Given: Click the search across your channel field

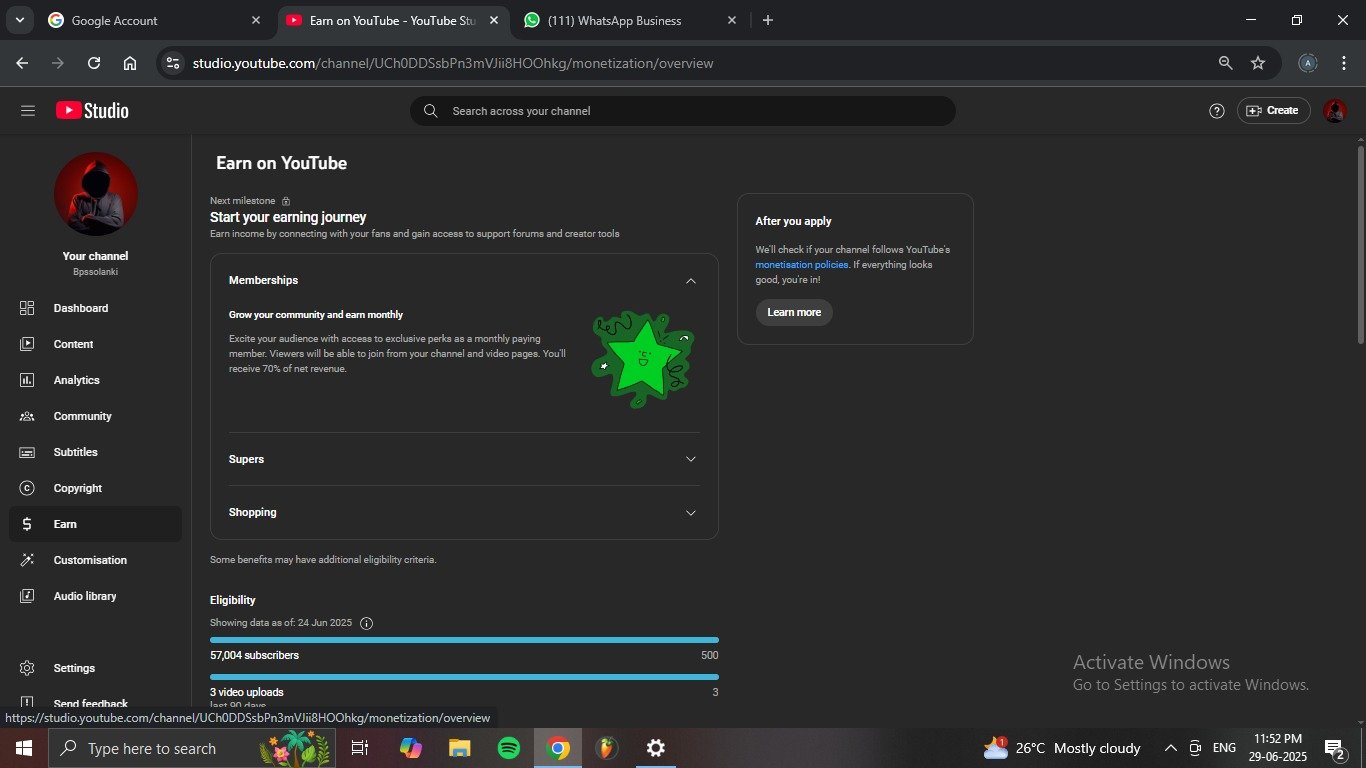Looking at the screenshot, I should click(x=683, y=111).
